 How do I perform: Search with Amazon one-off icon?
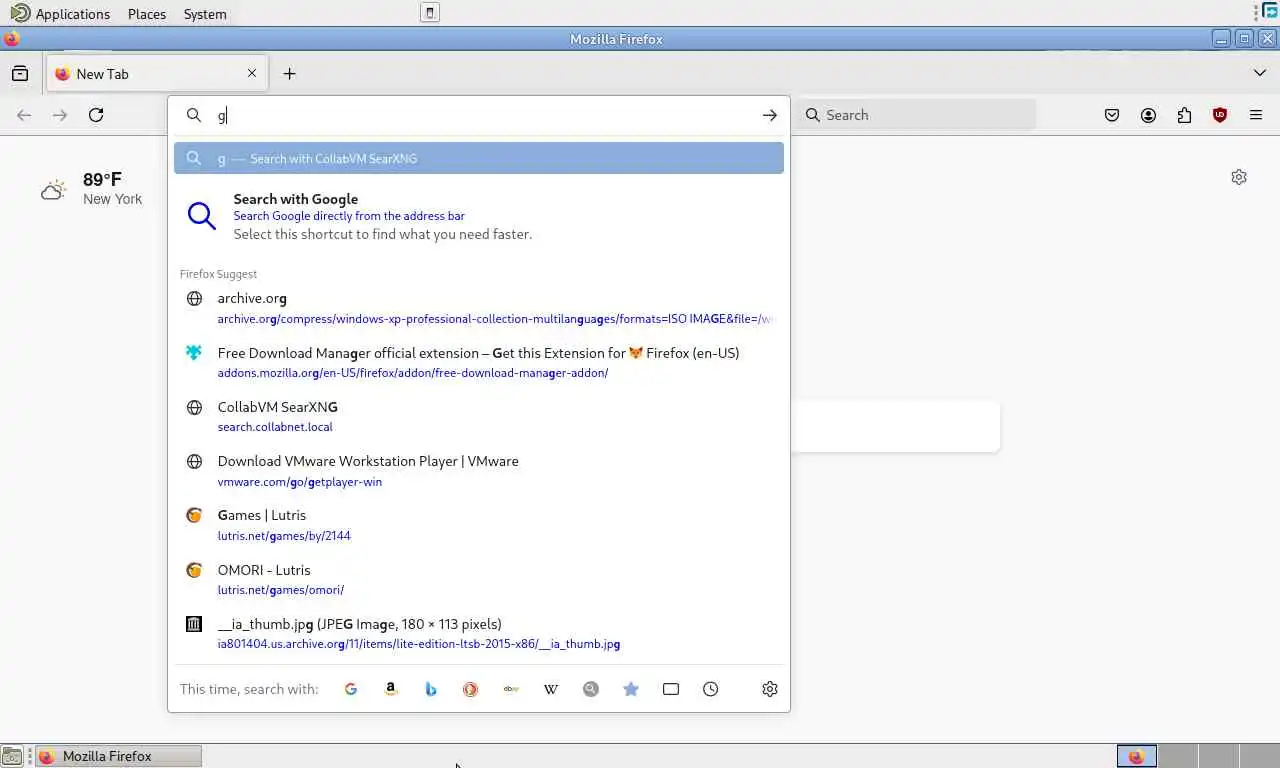click(x=391, y=689)
